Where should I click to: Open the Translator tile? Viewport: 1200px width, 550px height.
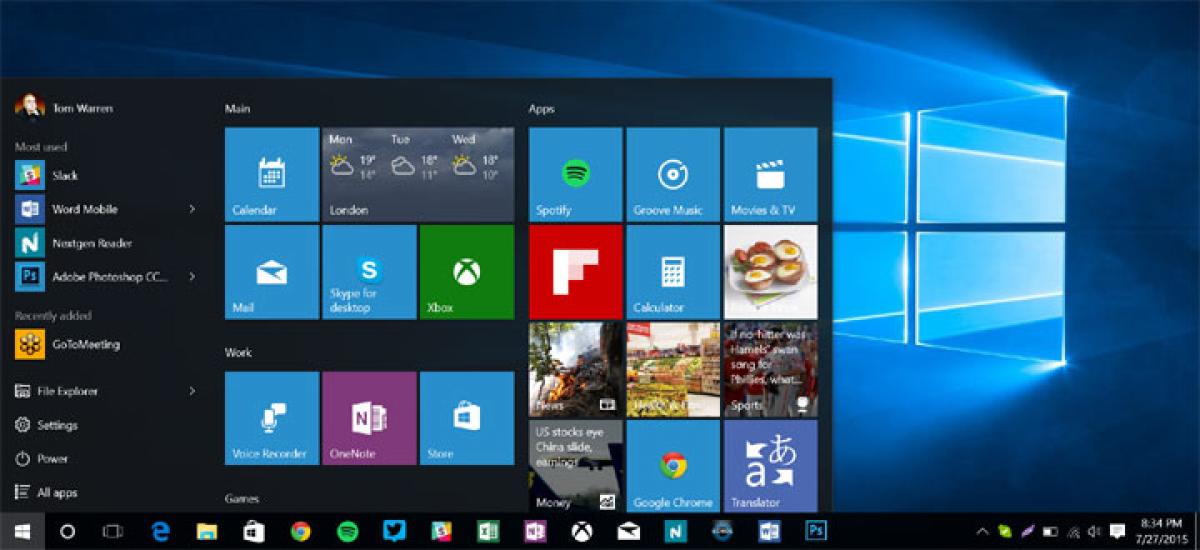pos(770,466)
